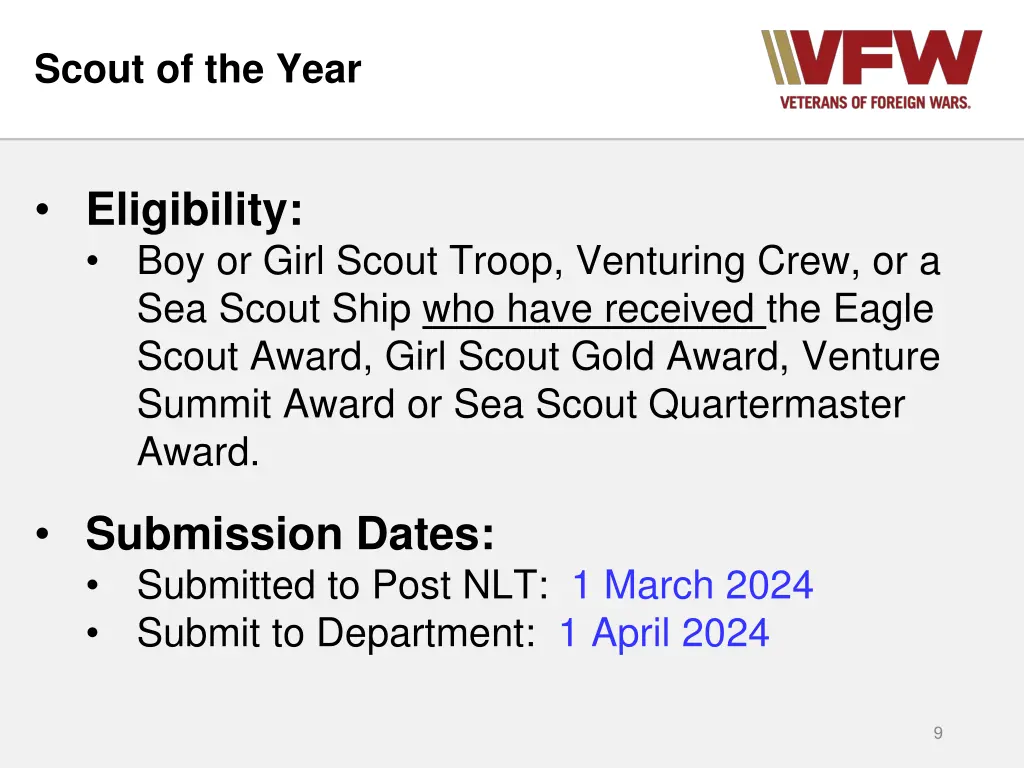Click the words 'Eagle Scout Award'
Viewport: 1024px width, 768px height.
pos(885,309)
